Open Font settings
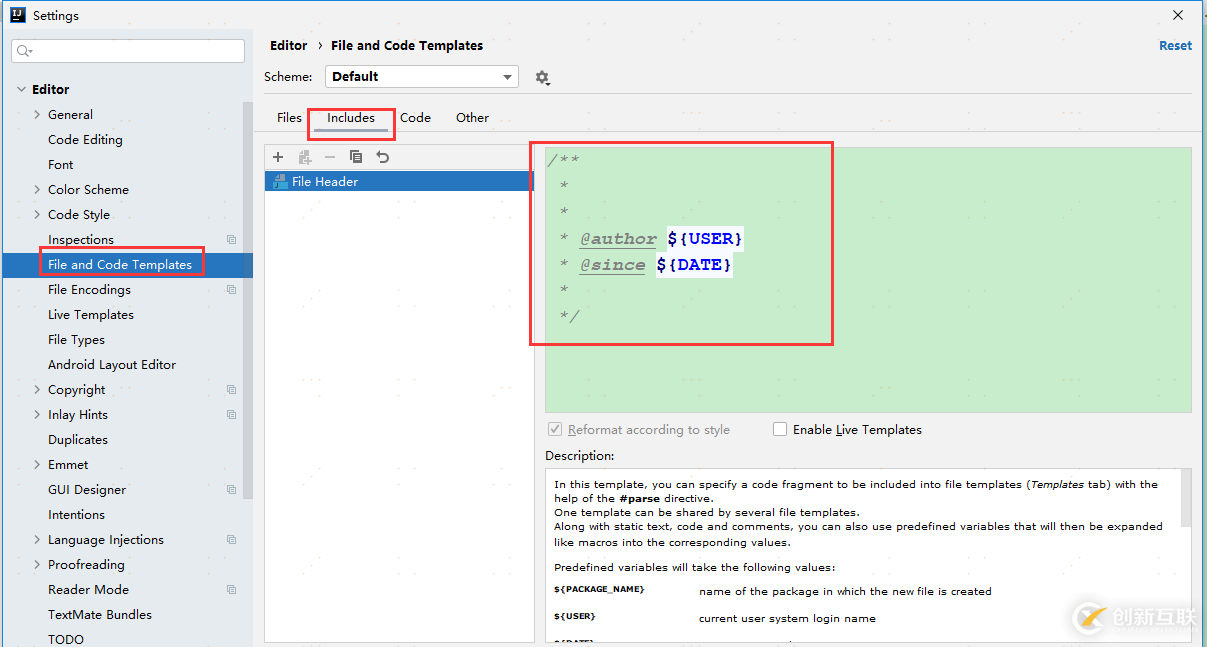Viewport: 1207px width, 647px height. pos(61,165)
